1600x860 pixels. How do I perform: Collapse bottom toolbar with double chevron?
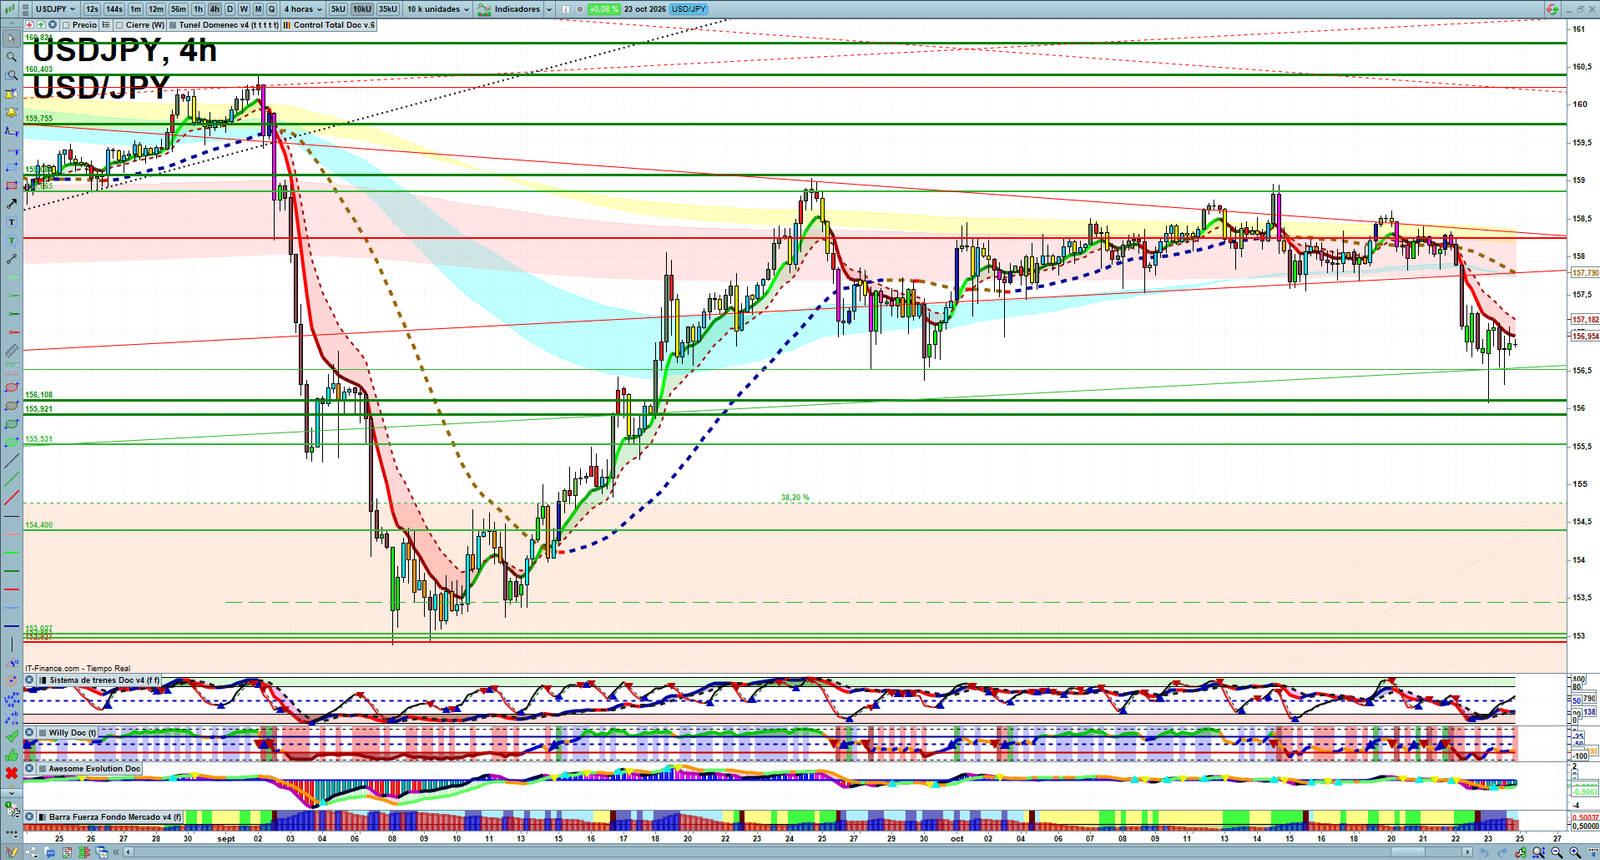(x=116, y=852)
